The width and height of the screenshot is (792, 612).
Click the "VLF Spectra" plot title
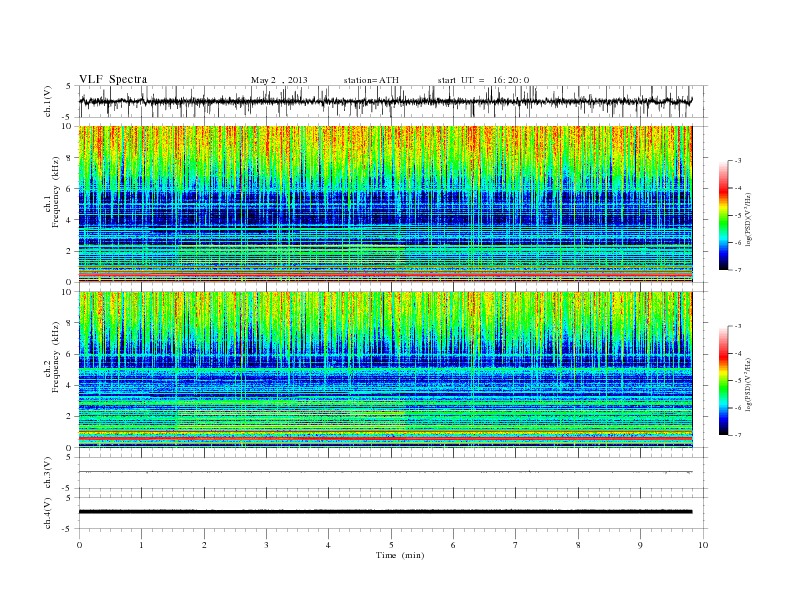point(113,79)
